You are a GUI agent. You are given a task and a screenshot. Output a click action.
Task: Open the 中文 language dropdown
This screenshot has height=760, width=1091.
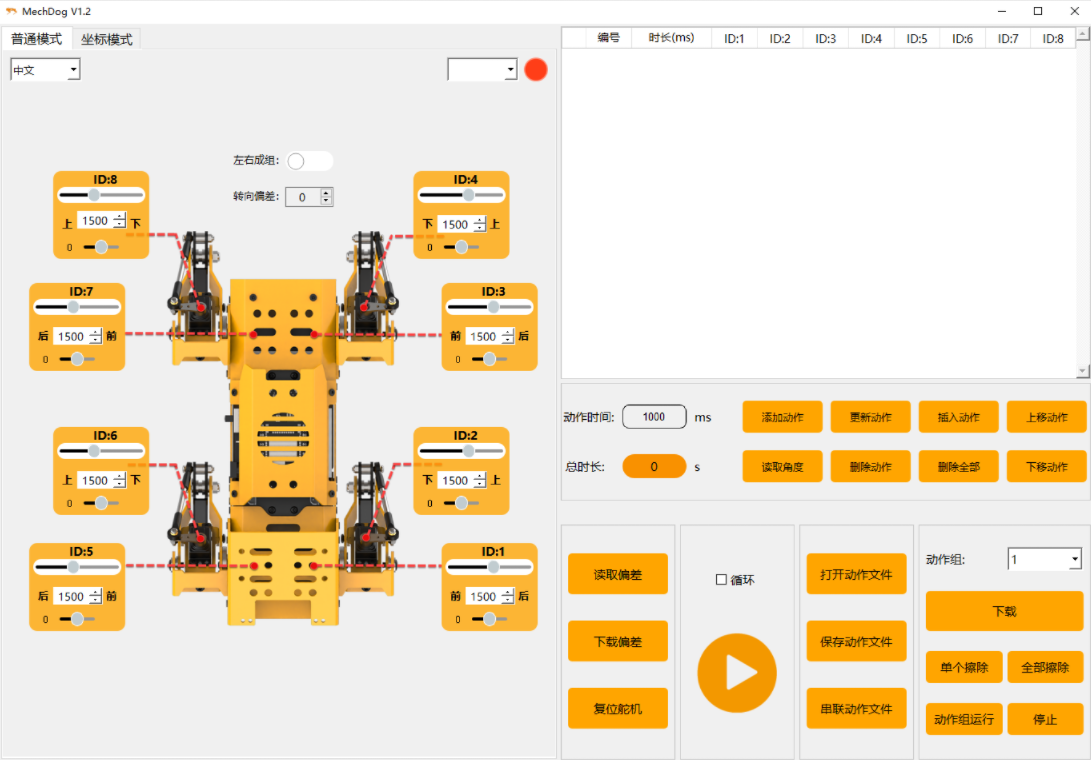(45, 70)
